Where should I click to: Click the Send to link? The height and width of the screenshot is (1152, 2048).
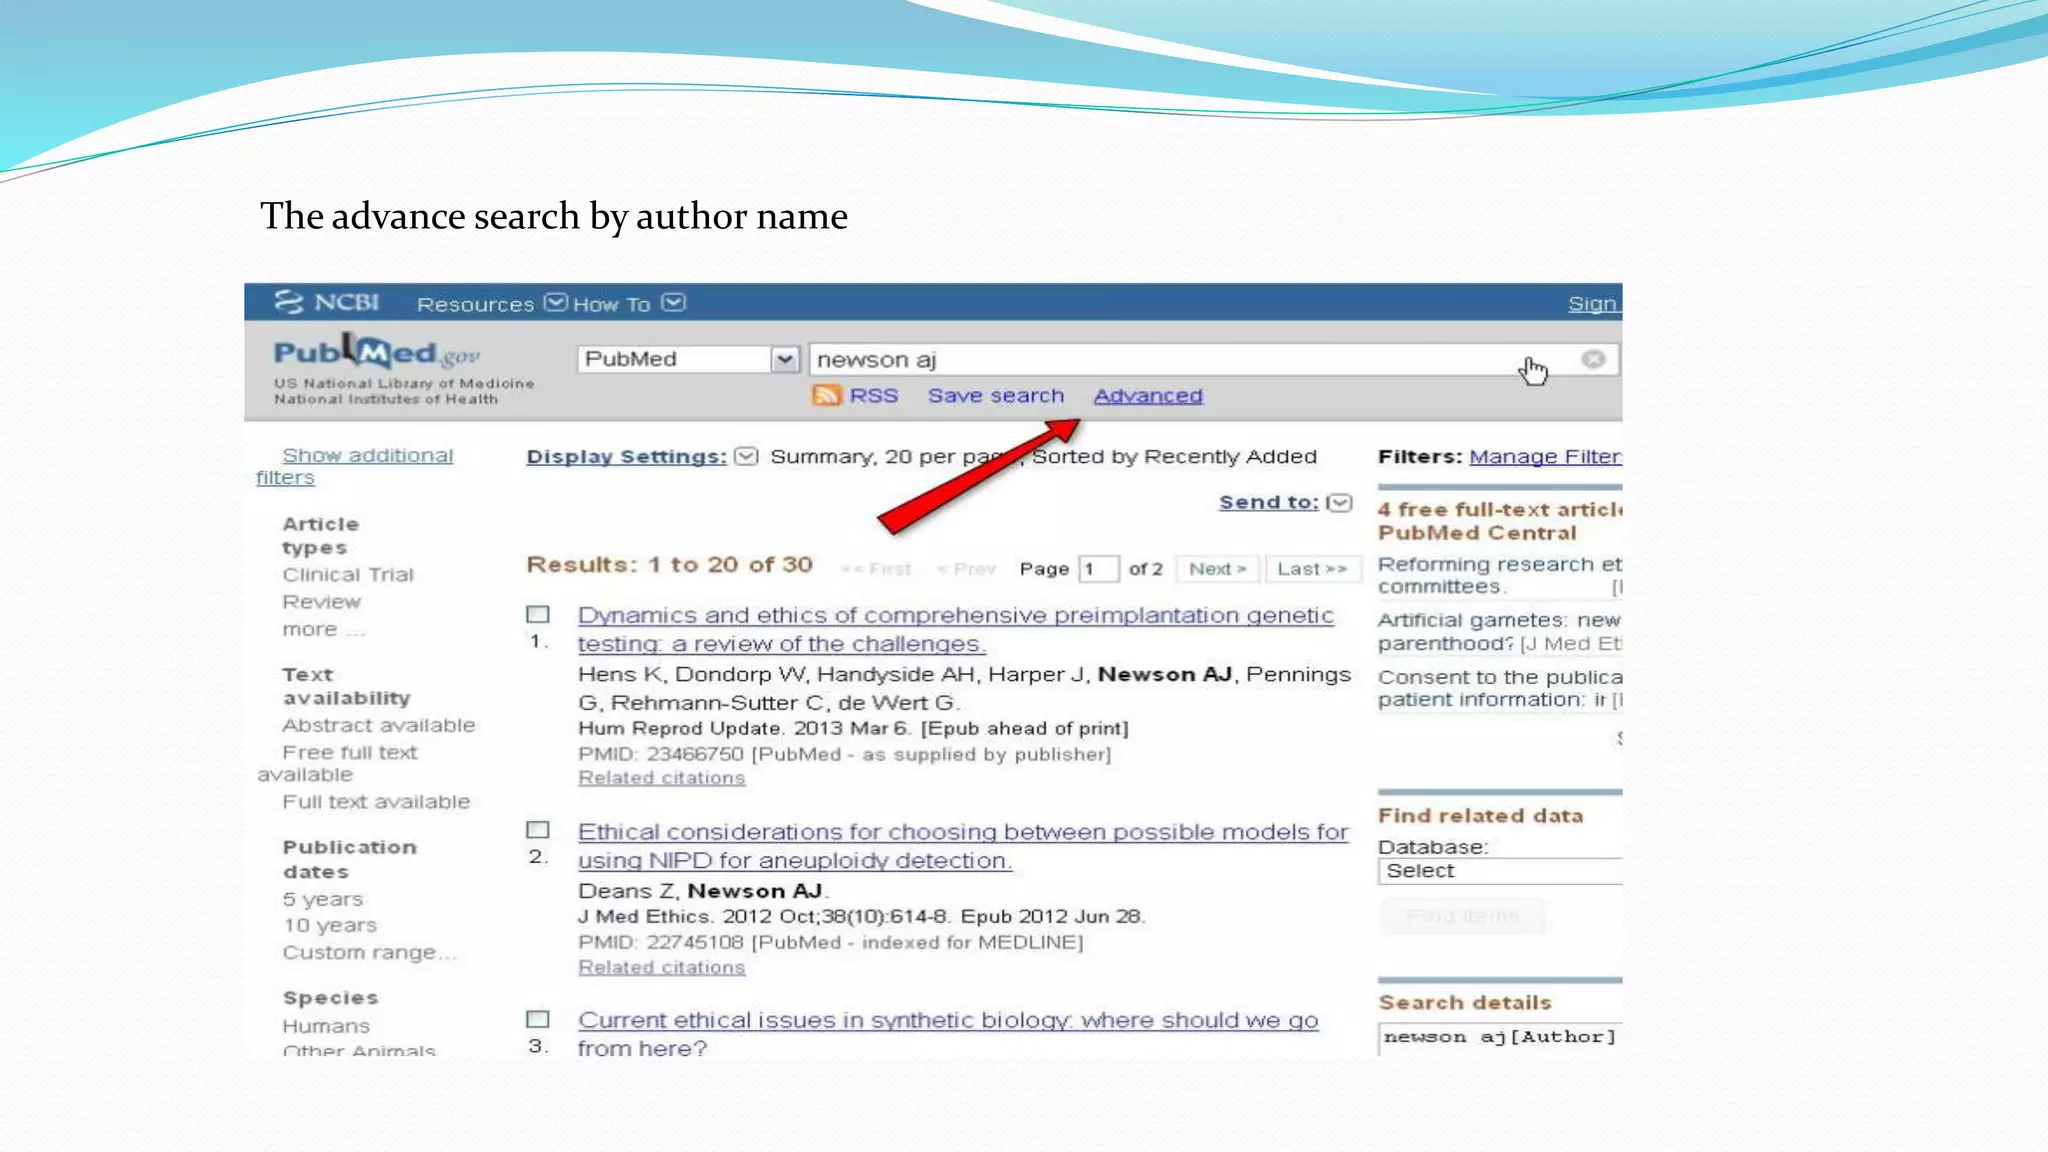click(1268, 502)
